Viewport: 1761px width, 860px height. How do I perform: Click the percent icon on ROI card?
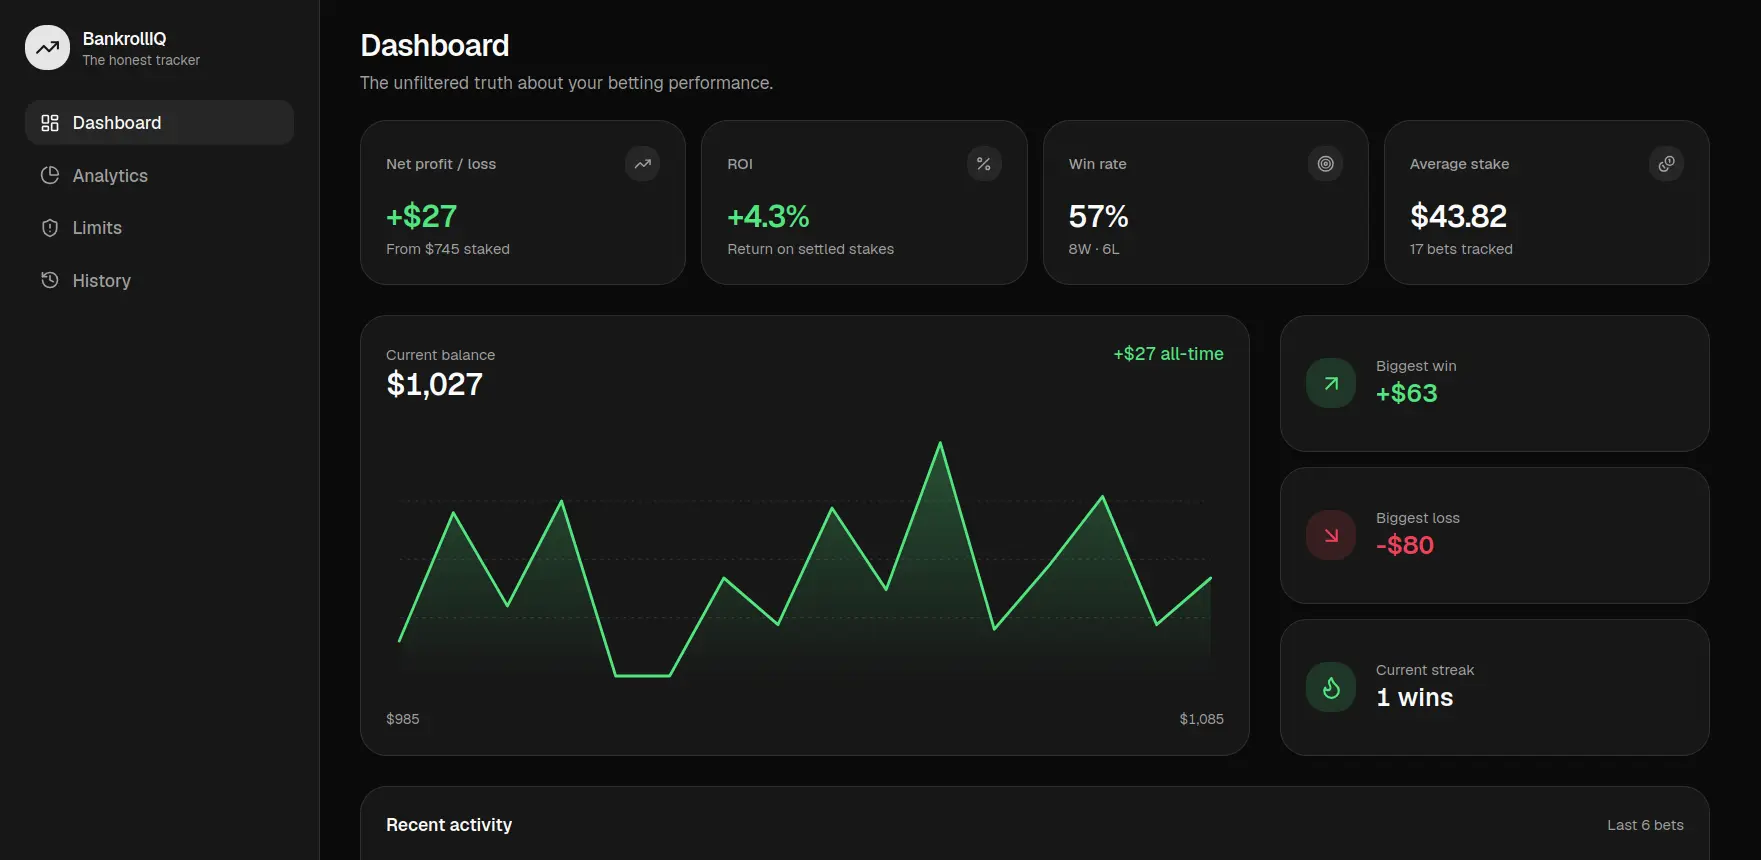(984, 164)
